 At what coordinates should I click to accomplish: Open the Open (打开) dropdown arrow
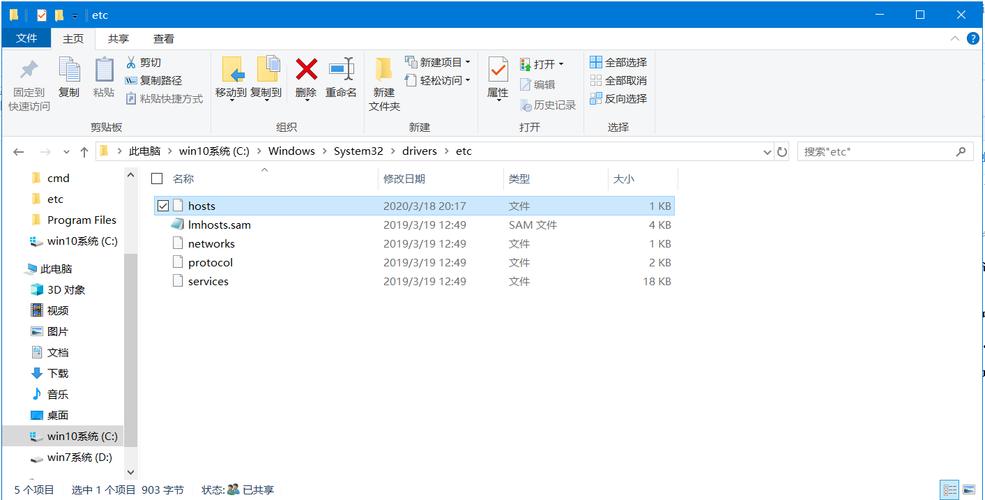tap(561, 64)
